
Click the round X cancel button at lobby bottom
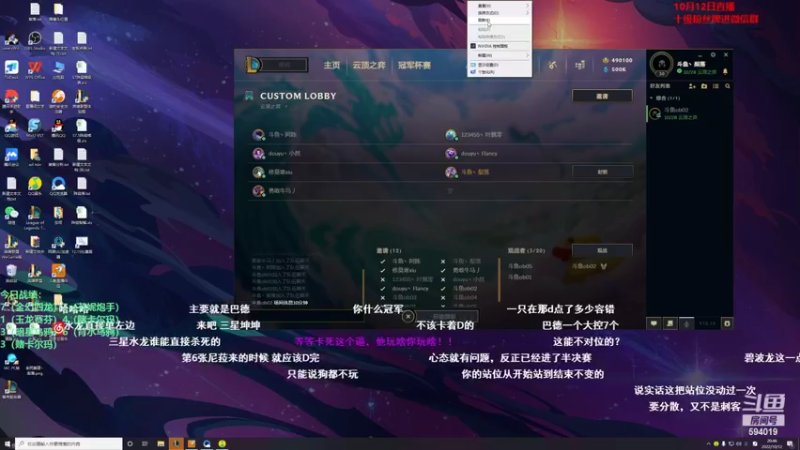408,317
